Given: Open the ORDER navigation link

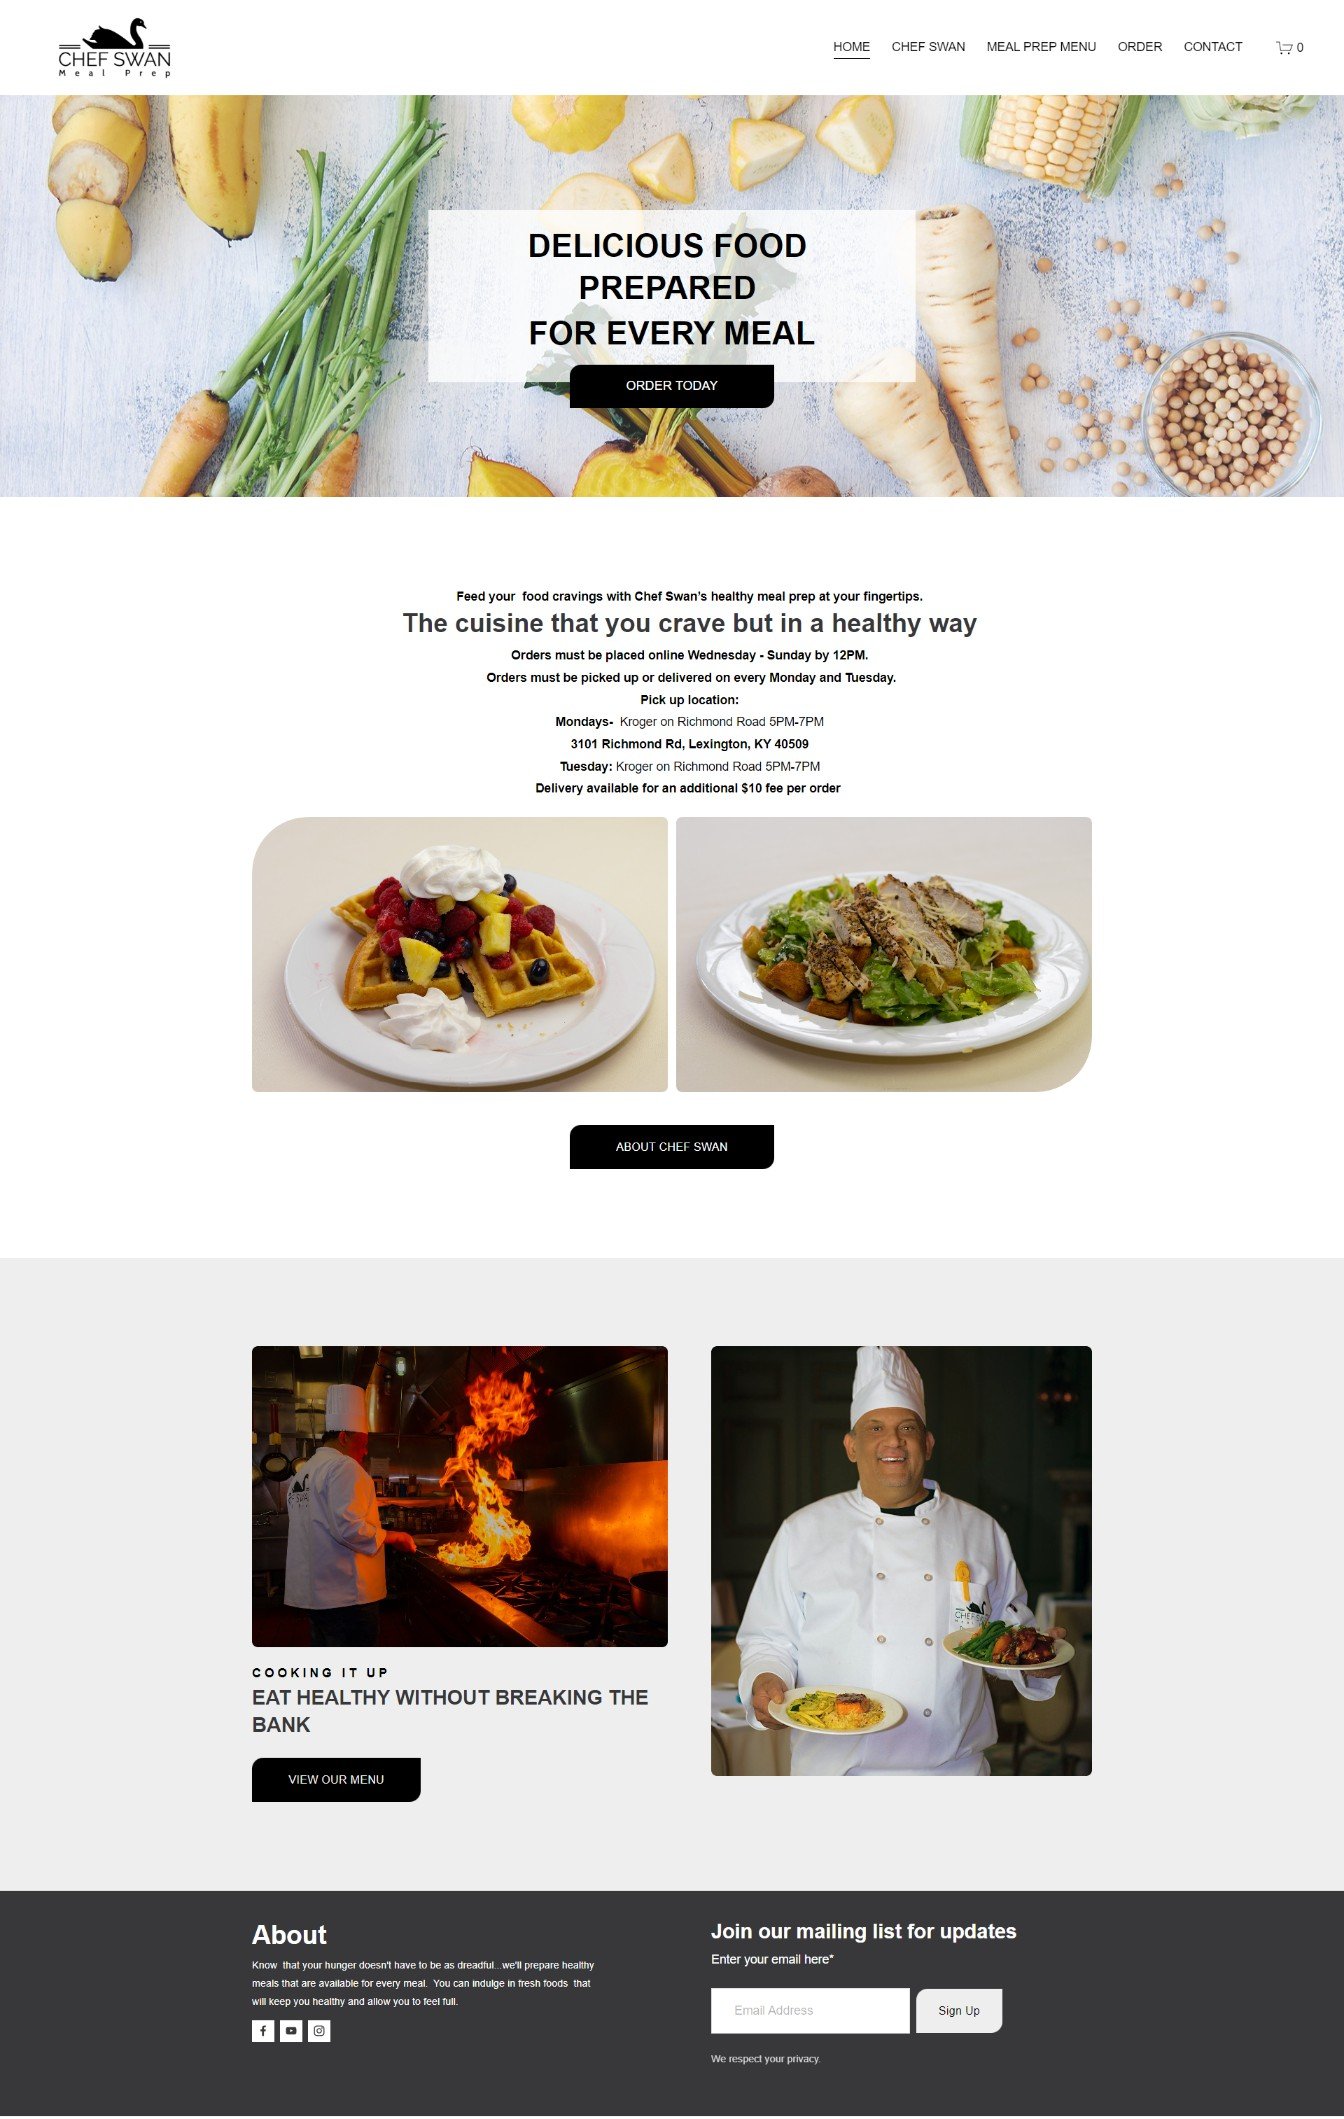Looking at the screenshot, I should pyautogui.click(x=1139, y=47).
